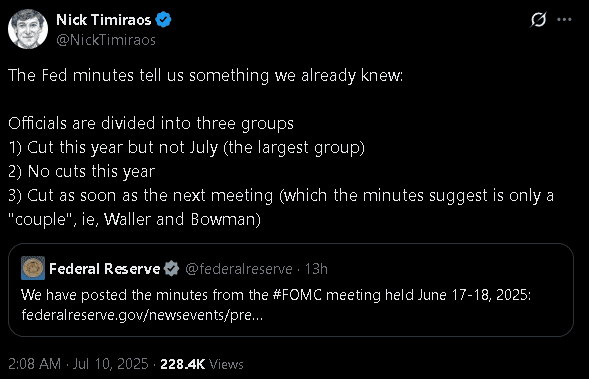Open the Nick Timiraos display name
This screenshot has width=589, height=379.
pyautogui.click(x=104, y=20)
